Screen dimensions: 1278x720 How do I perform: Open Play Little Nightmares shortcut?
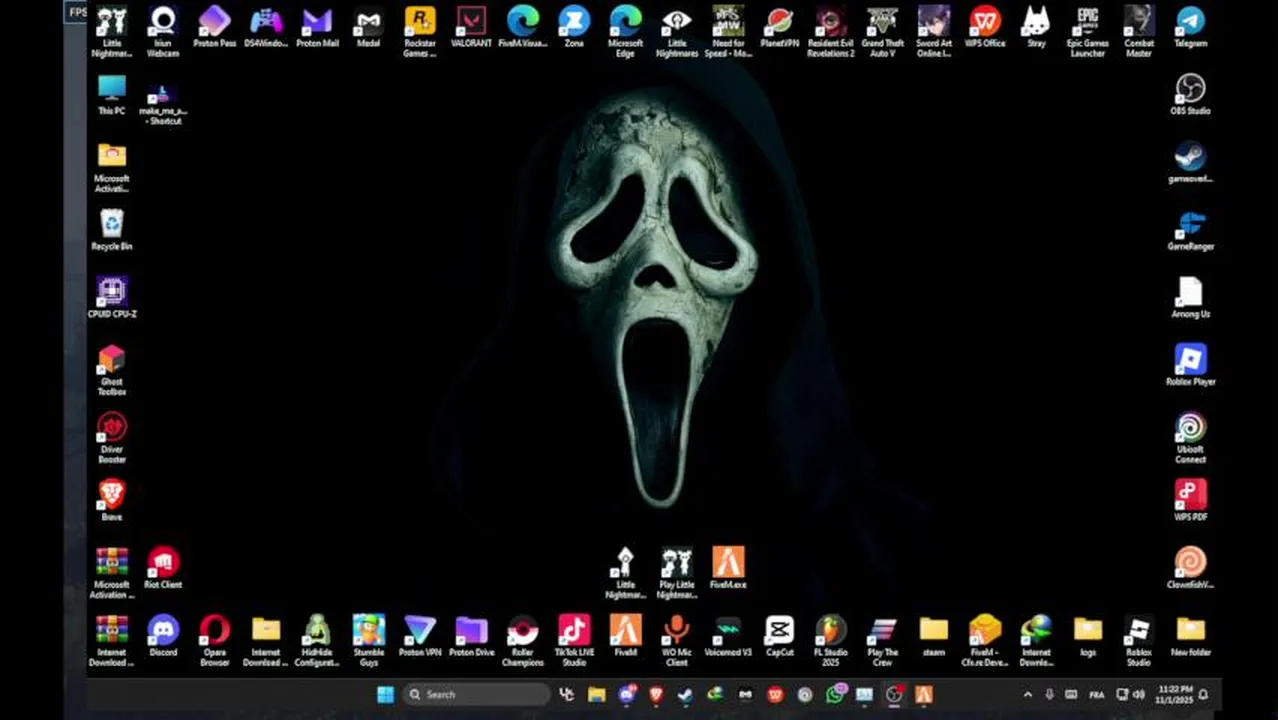tap(677, 572)
